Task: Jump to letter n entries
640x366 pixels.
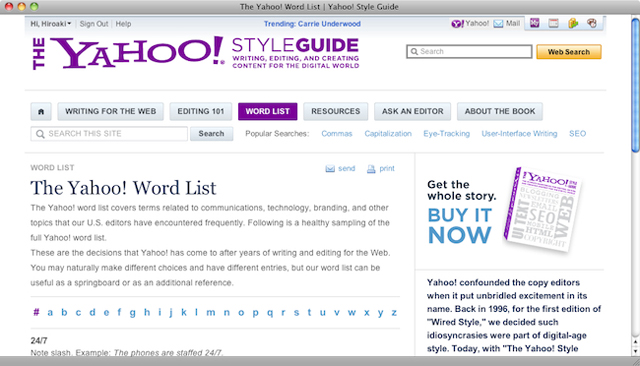Action: click(x=227, y=313)
